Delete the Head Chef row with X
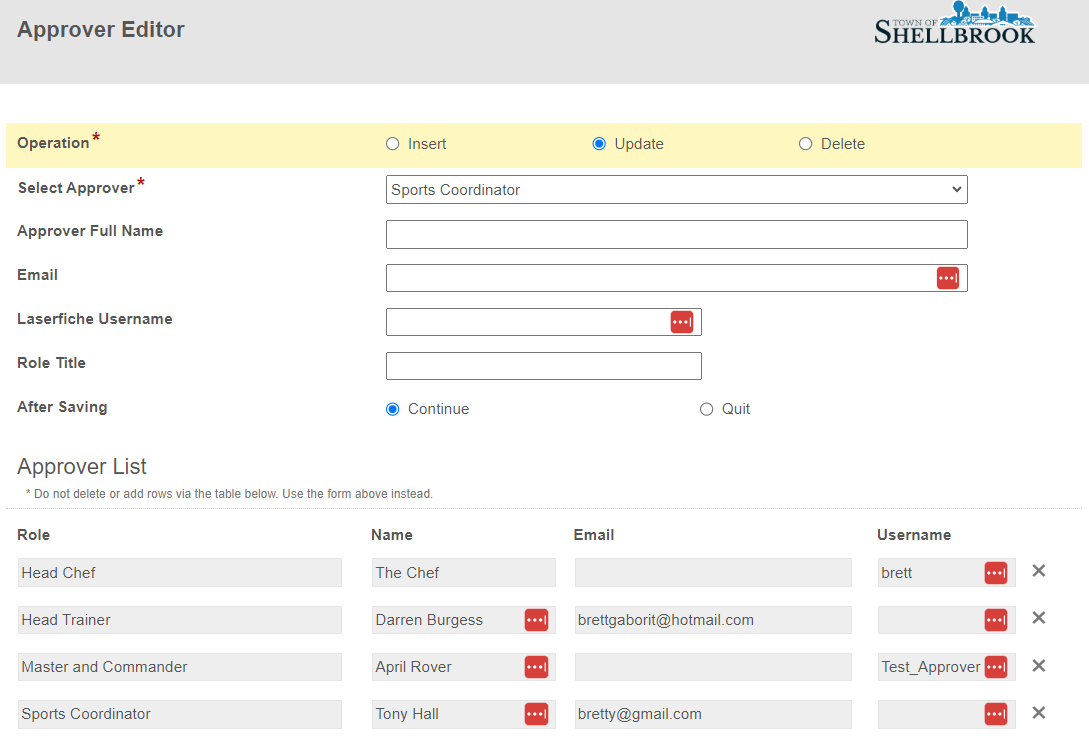Viewport: 1089px width, 739px height. pyautogui.click(x=1038, y=571)
